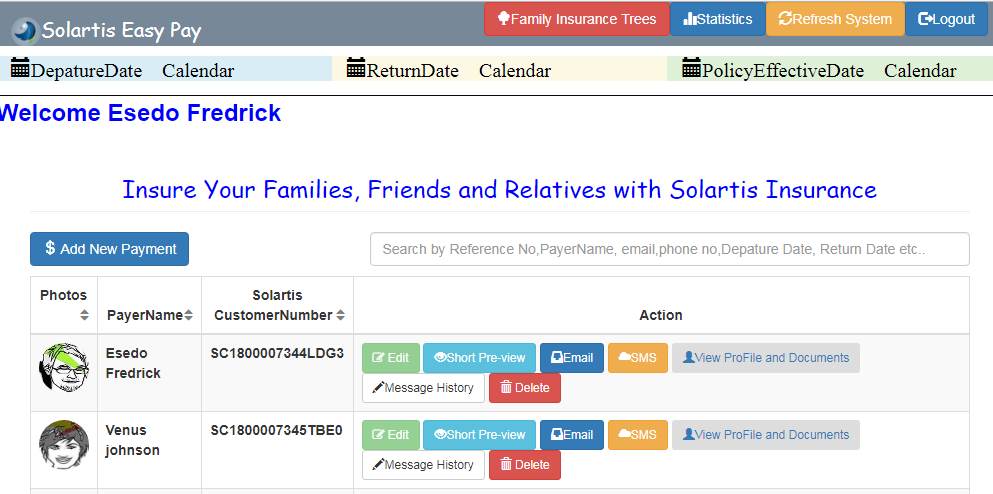Screen dimensions: 993x494
Task: Send SMS to Esedo Fredrick
Action: point(638,358)
